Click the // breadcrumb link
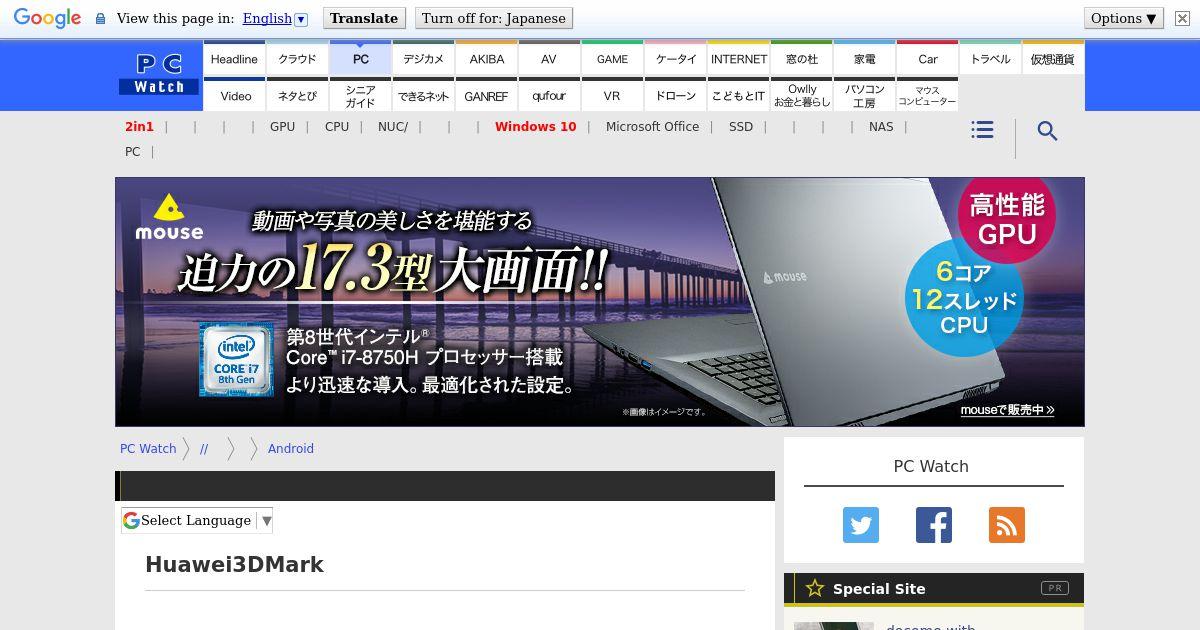Image resolution: width=1200 pixels, height=630 pixels. (204, 449)
